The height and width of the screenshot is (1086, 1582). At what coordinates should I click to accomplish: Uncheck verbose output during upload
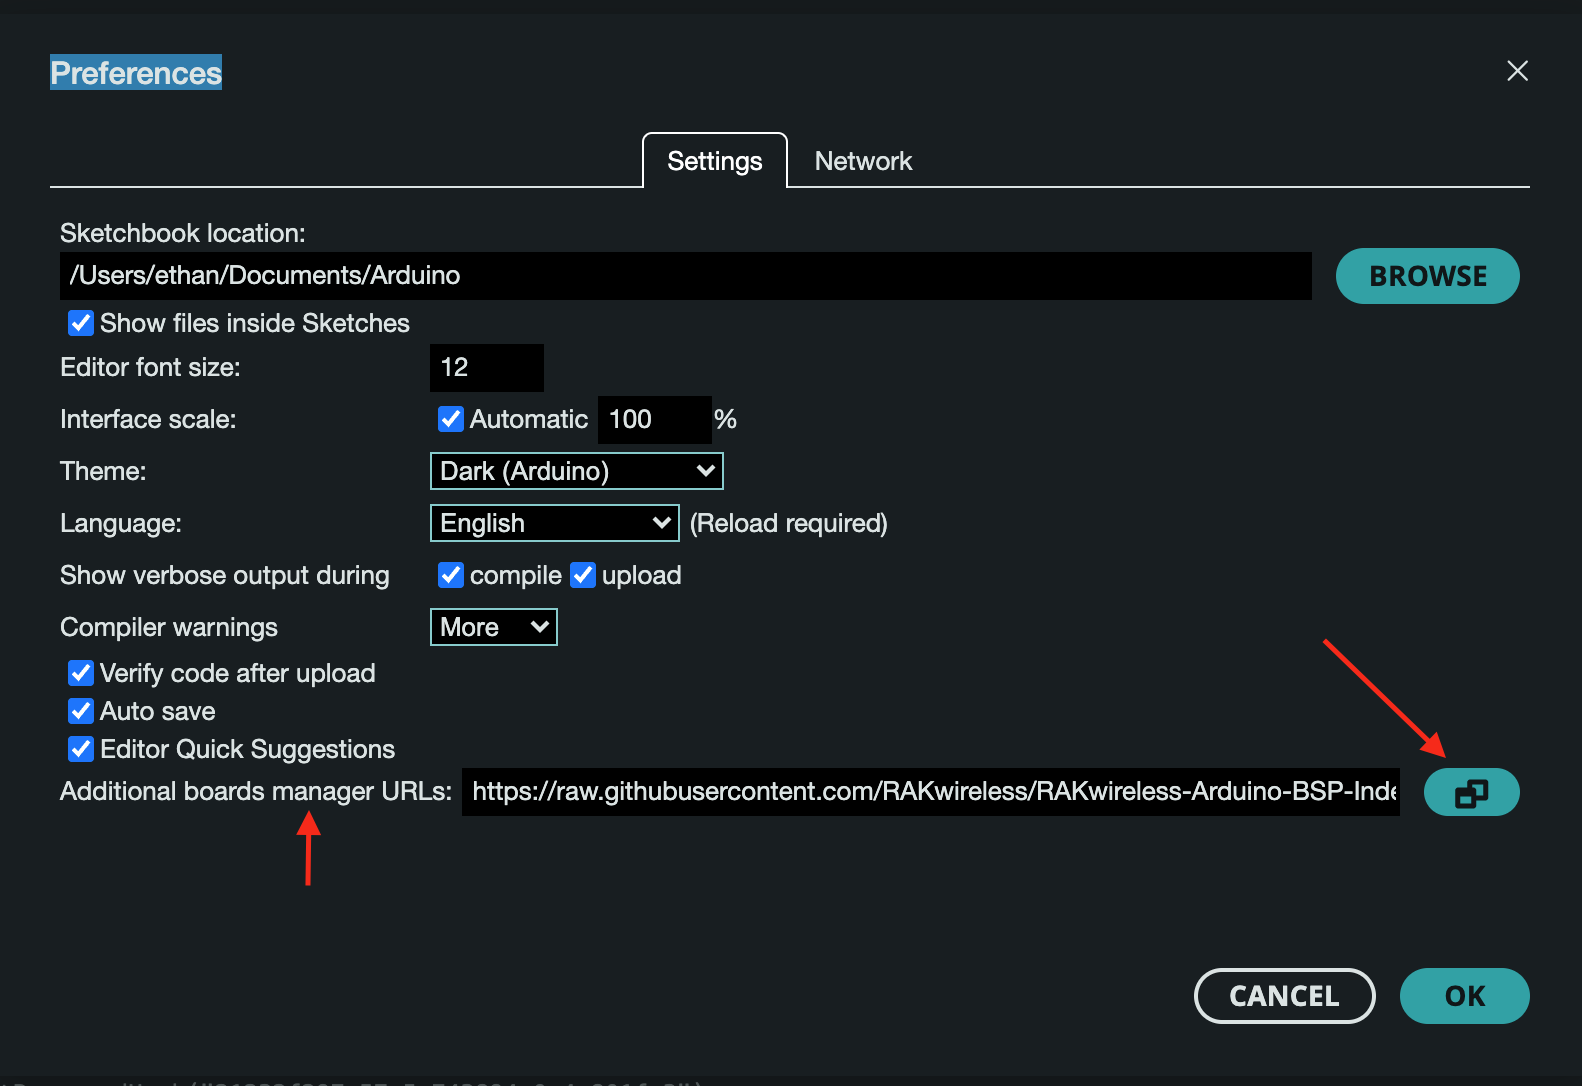583,575
